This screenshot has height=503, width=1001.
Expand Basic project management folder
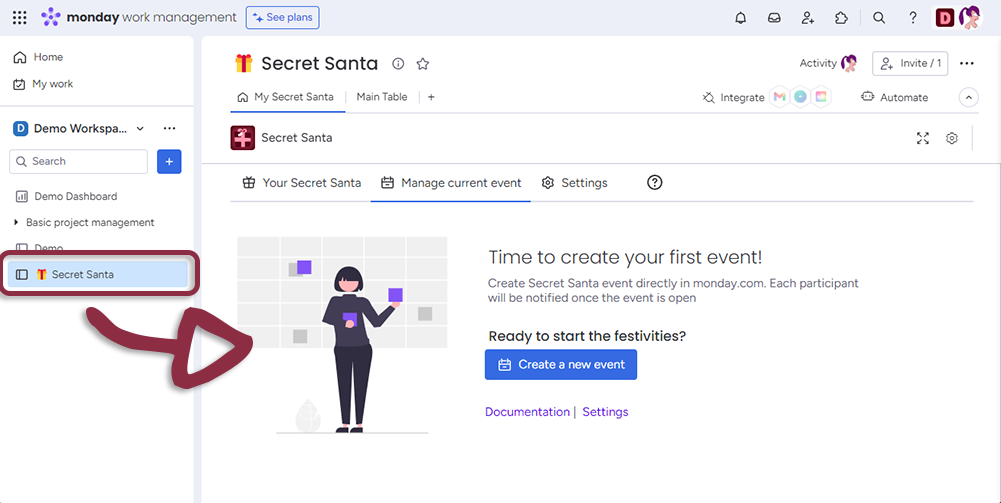(16, 222)
